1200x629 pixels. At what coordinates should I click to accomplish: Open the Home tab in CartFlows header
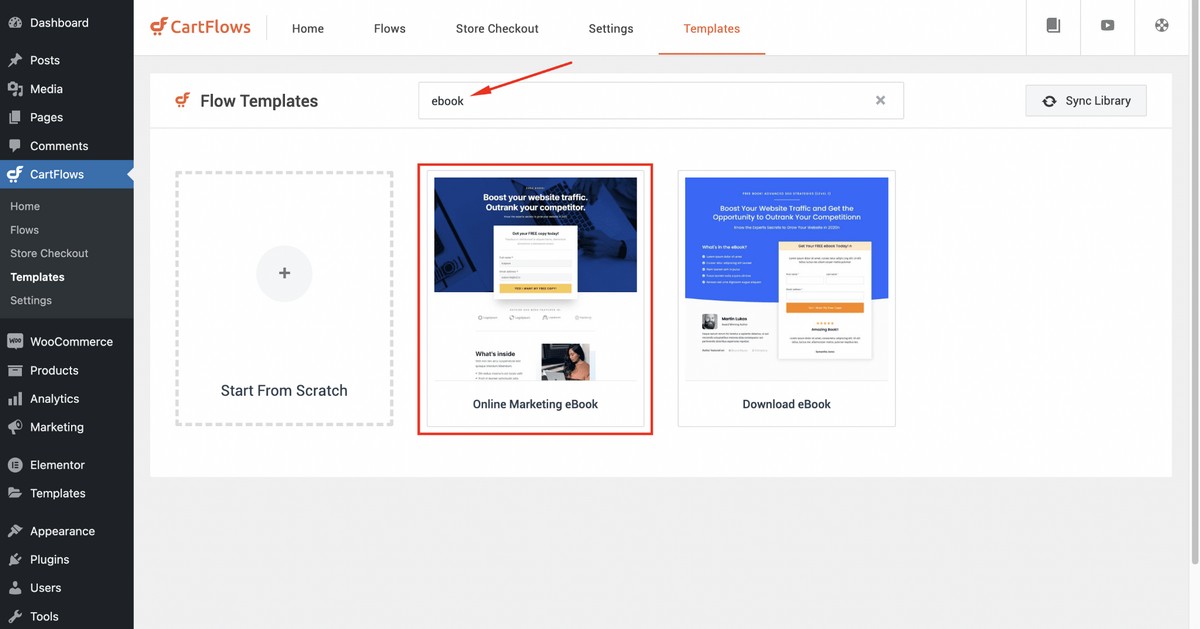[x=308, y=28]
